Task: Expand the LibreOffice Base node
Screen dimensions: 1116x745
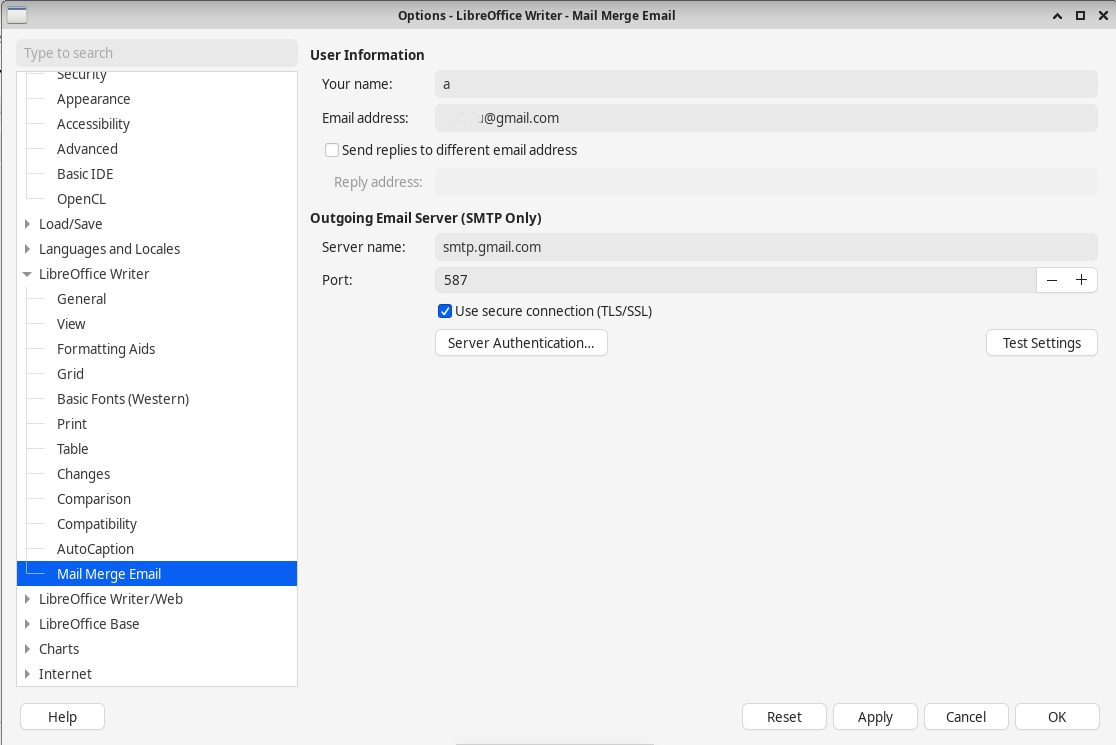Action: coord(27,624)
